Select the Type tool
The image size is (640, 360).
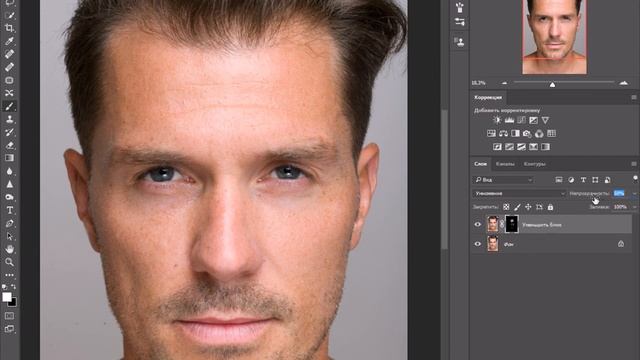click(x=9, y=210)
